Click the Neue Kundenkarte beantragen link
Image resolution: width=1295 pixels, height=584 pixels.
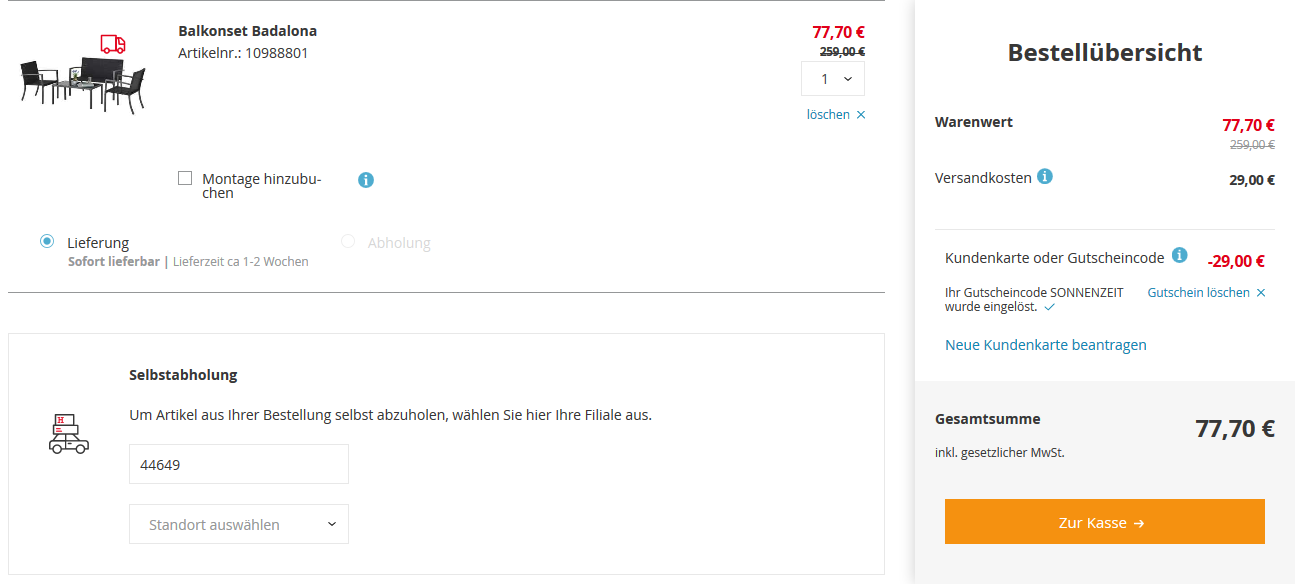[x=1046, y=345]
